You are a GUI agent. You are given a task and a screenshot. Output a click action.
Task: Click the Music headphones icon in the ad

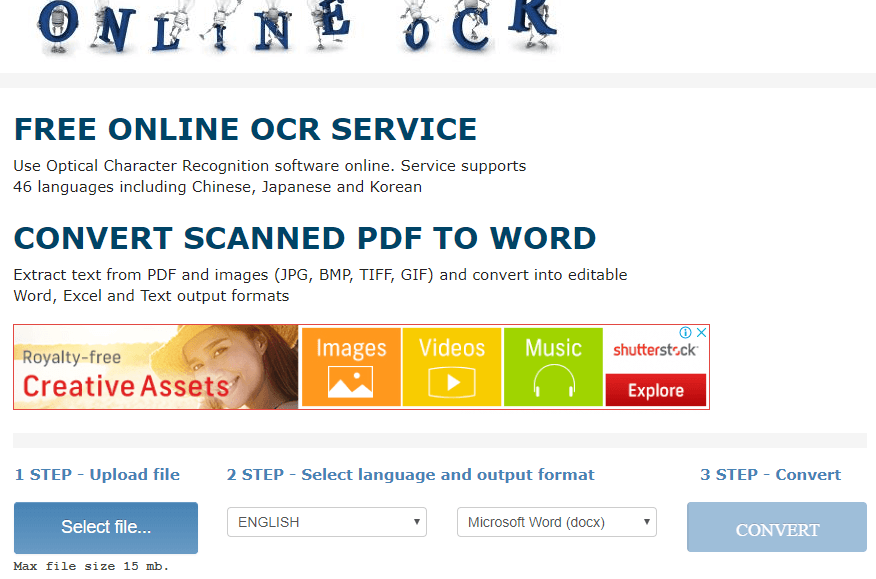coord(552,380)
